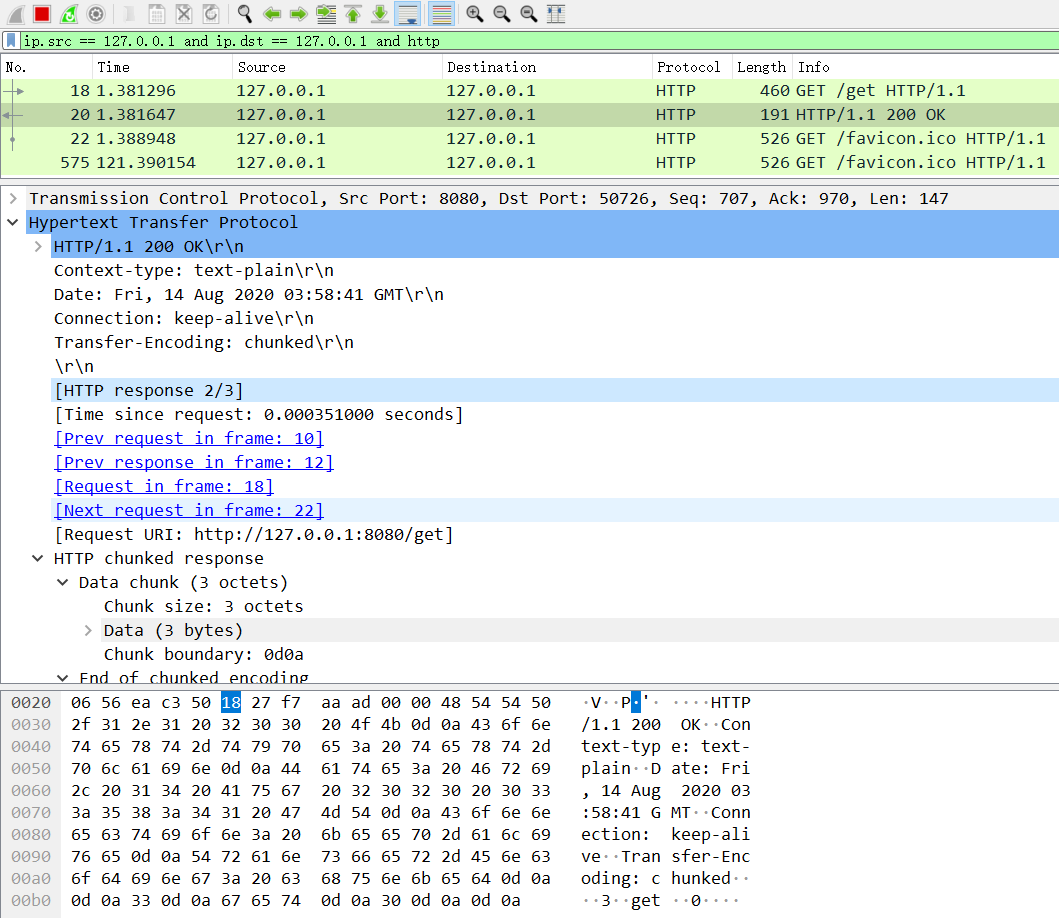The width and height of the screenshot is (1059, 918).
Task: Zoom in on the packet list
Action: click(474, 13)
